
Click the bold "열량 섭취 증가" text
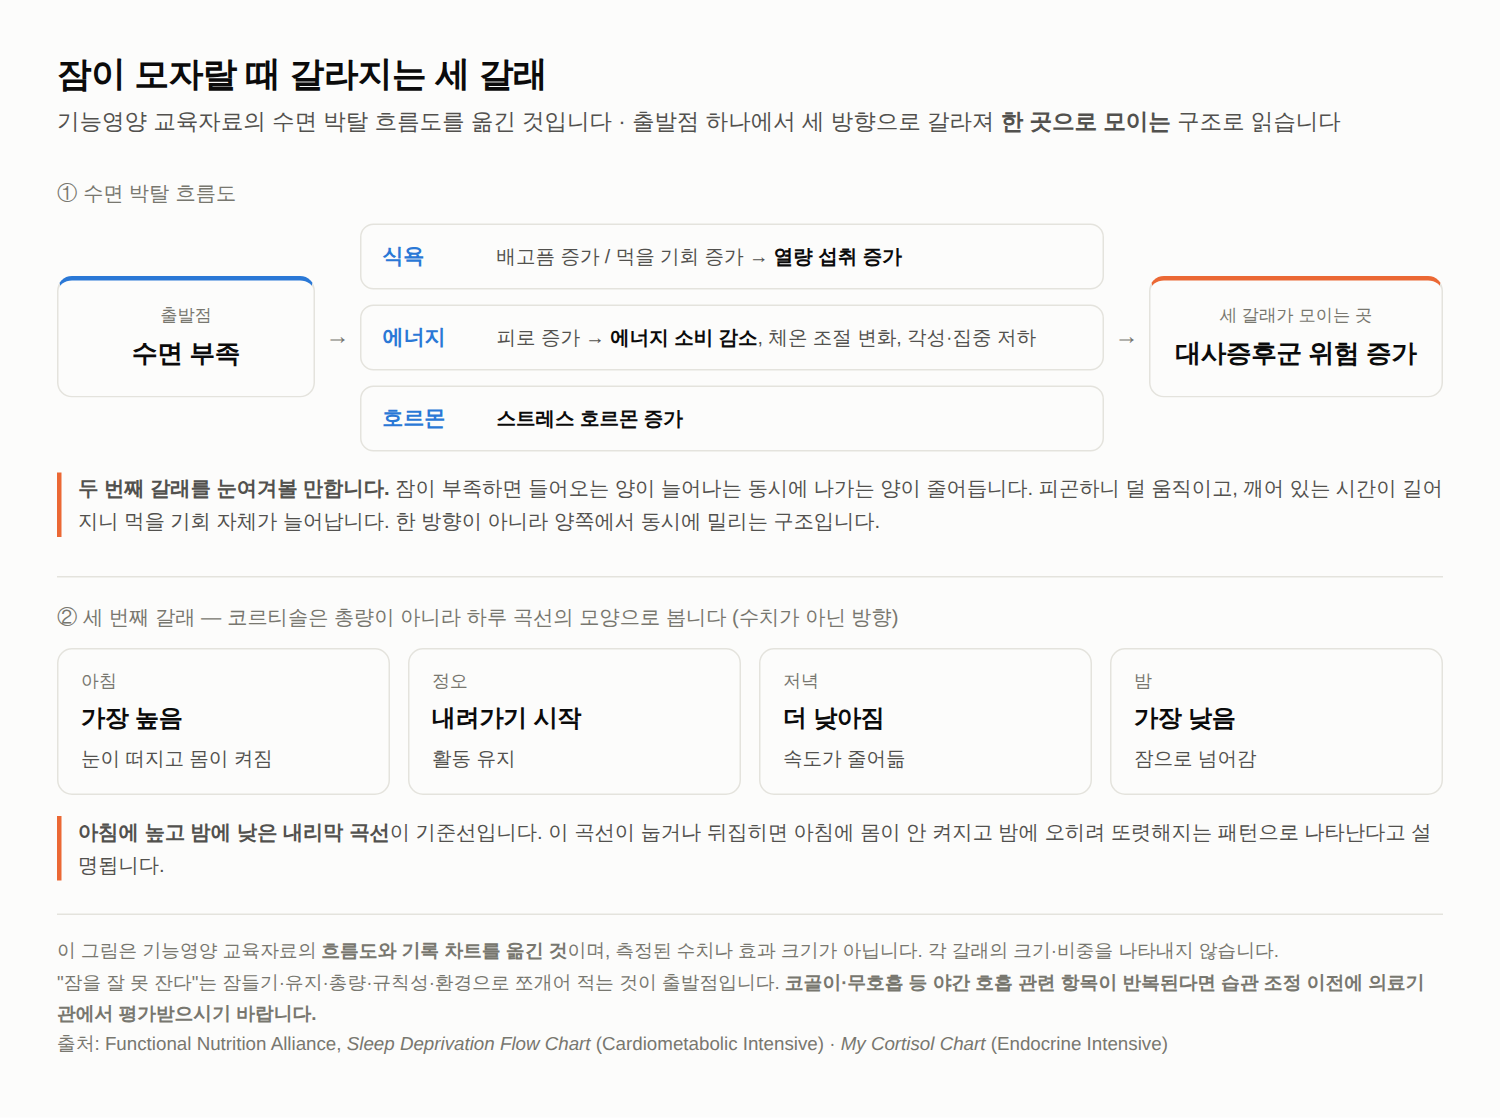tap(838, 257)
